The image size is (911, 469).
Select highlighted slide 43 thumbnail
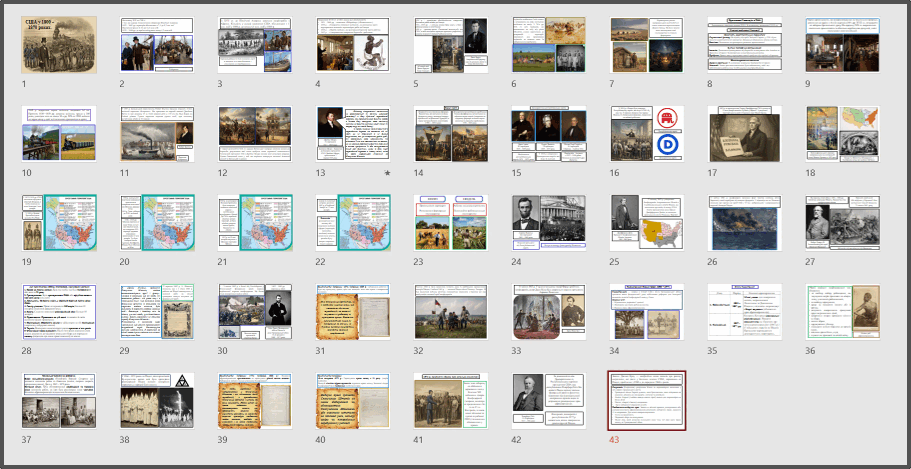647,401
